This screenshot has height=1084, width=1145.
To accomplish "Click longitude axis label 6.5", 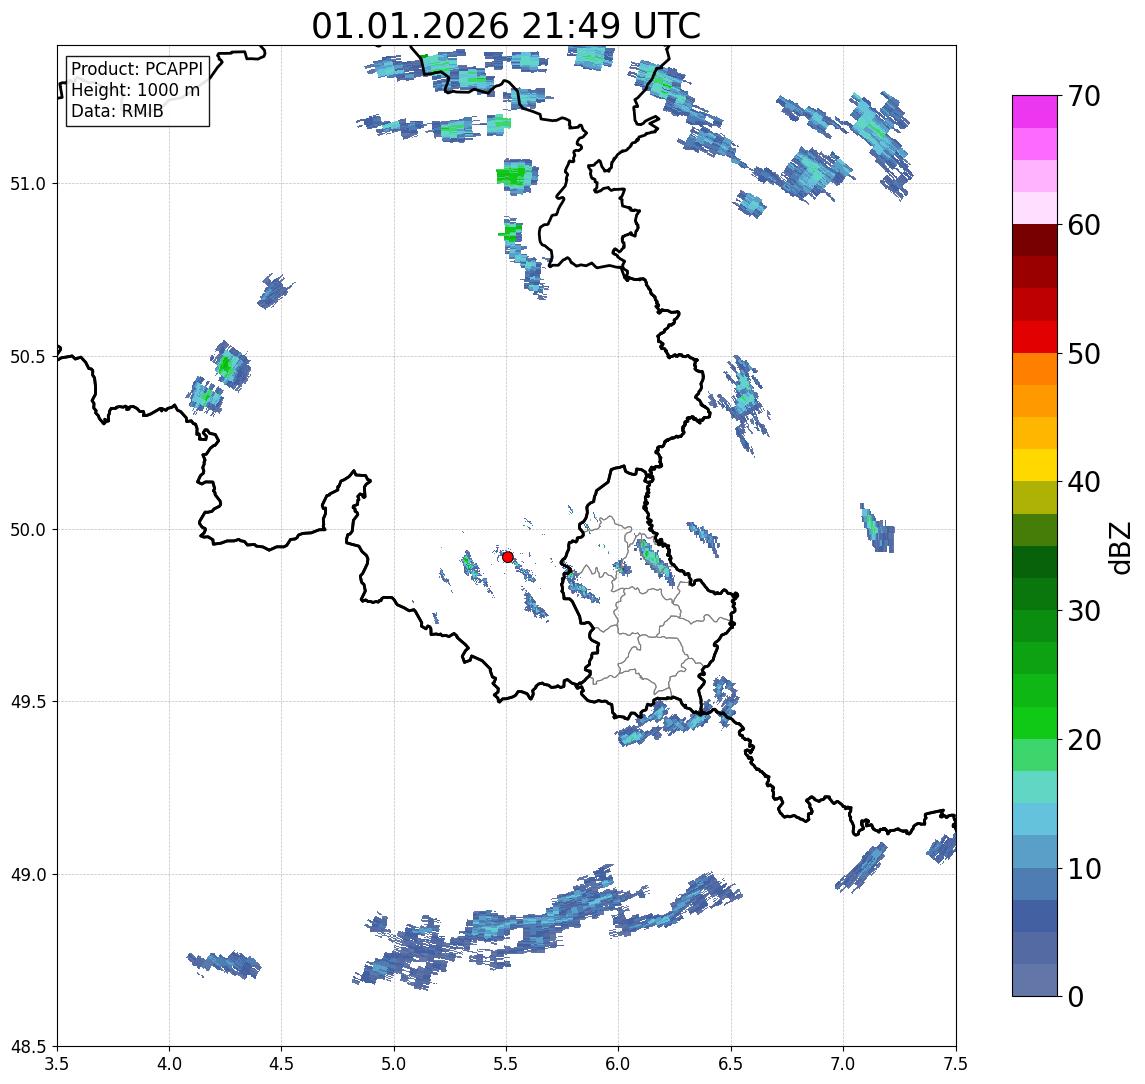I will click(x=731, y=1064).
